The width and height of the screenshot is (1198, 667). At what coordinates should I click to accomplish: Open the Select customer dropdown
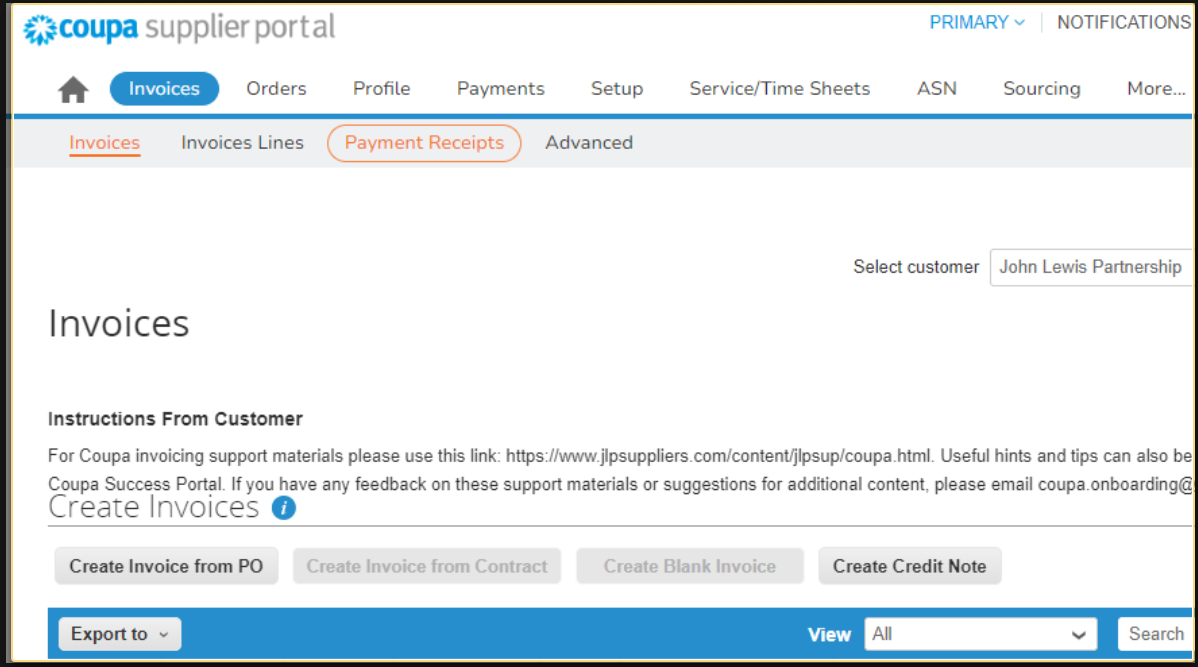pos(1091,267)
